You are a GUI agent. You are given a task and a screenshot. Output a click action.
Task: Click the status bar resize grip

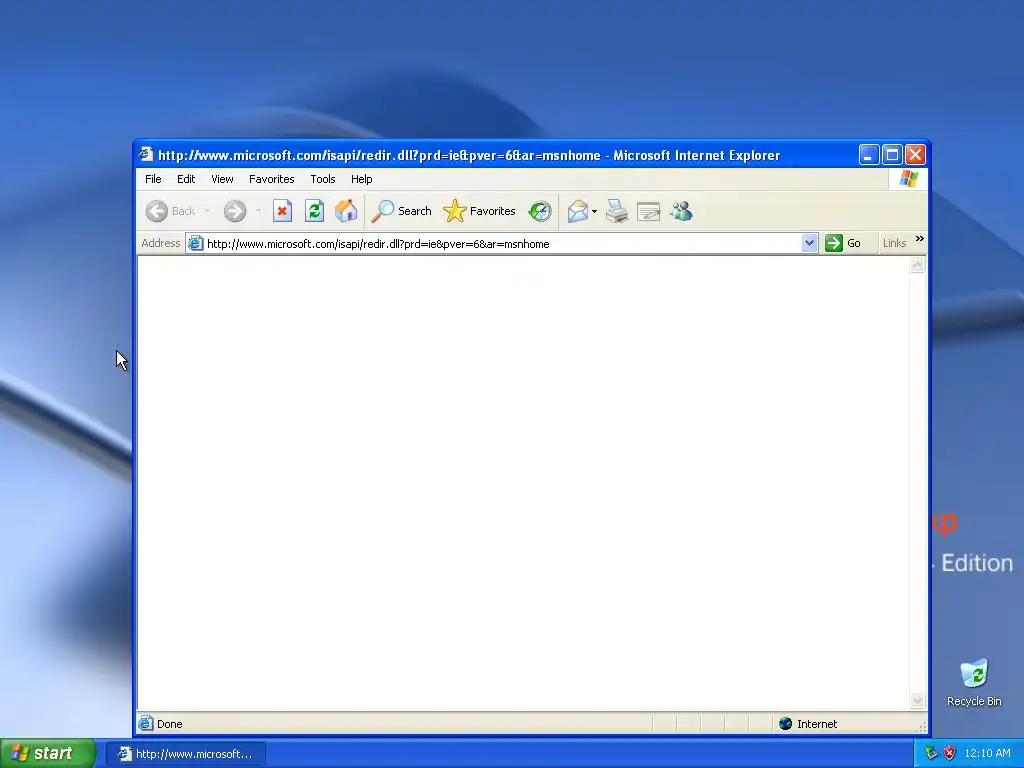[x=921, y=726]
